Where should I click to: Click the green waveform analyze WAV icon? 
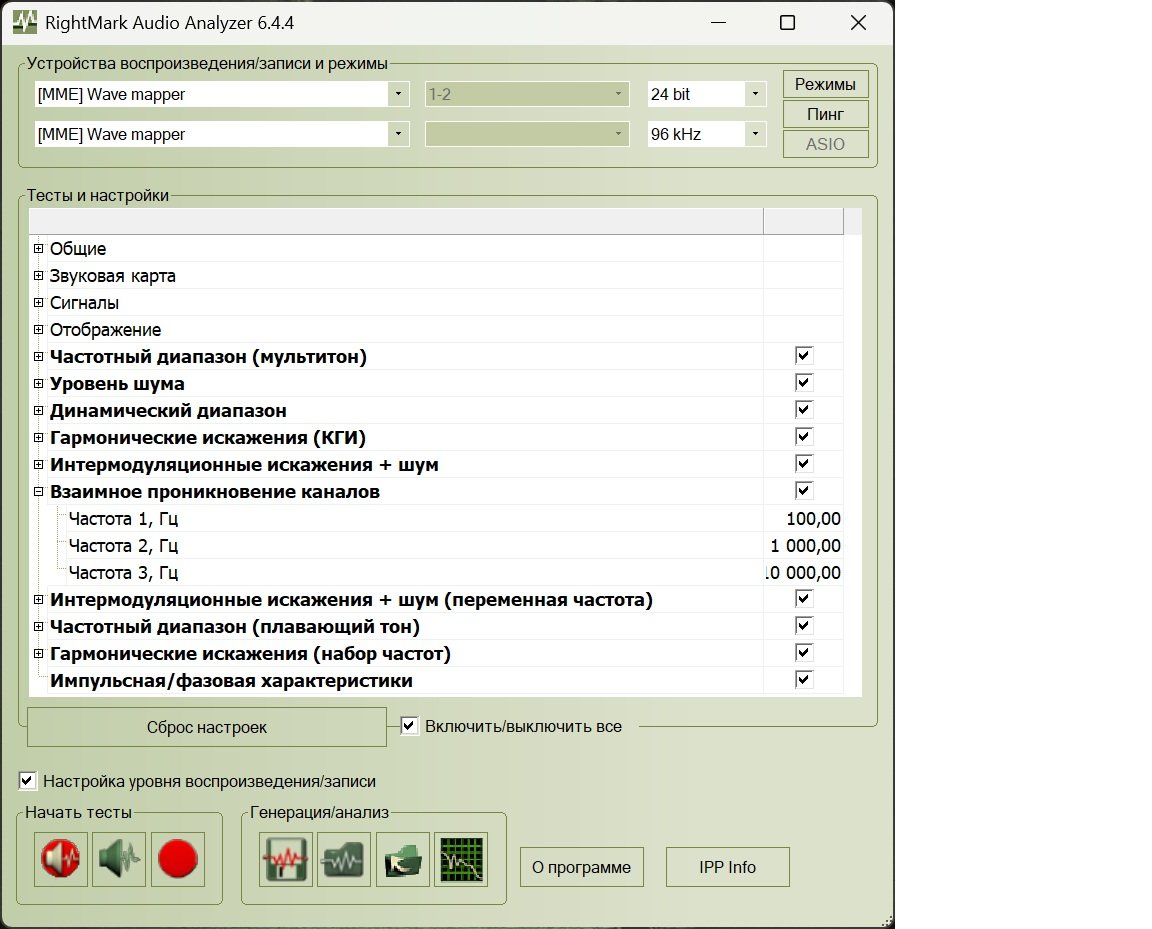coord(344,859)
